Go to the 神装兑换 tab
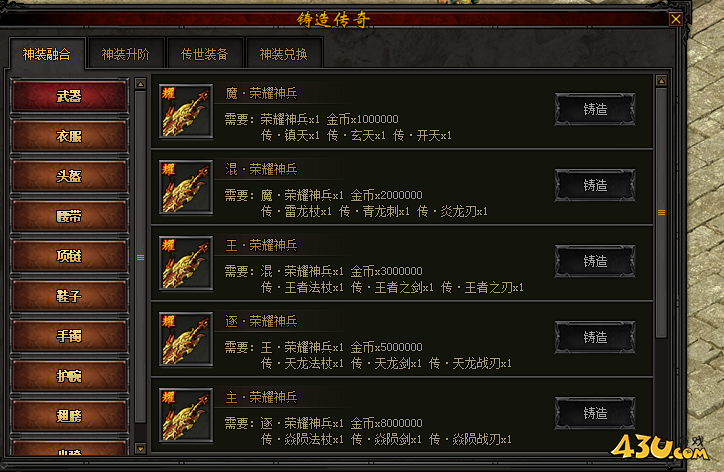Screen dimensions: 724x472 point(284,54)
